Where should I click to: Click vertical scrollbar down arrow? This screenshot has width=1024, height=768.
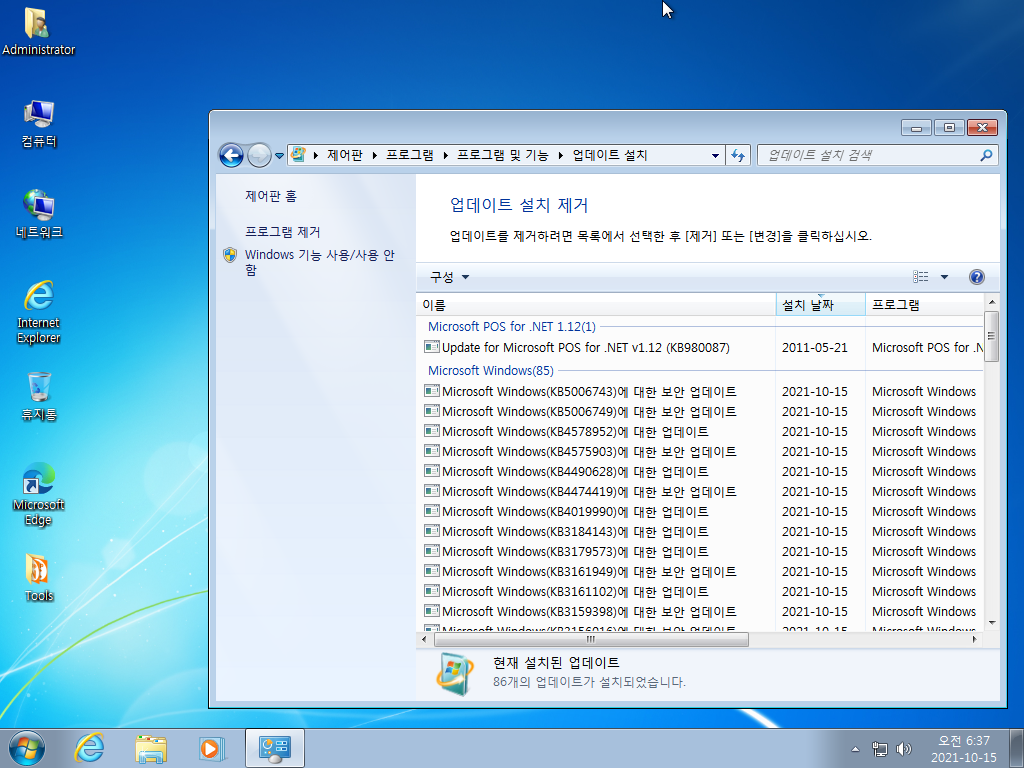click(x=991, y=623)
